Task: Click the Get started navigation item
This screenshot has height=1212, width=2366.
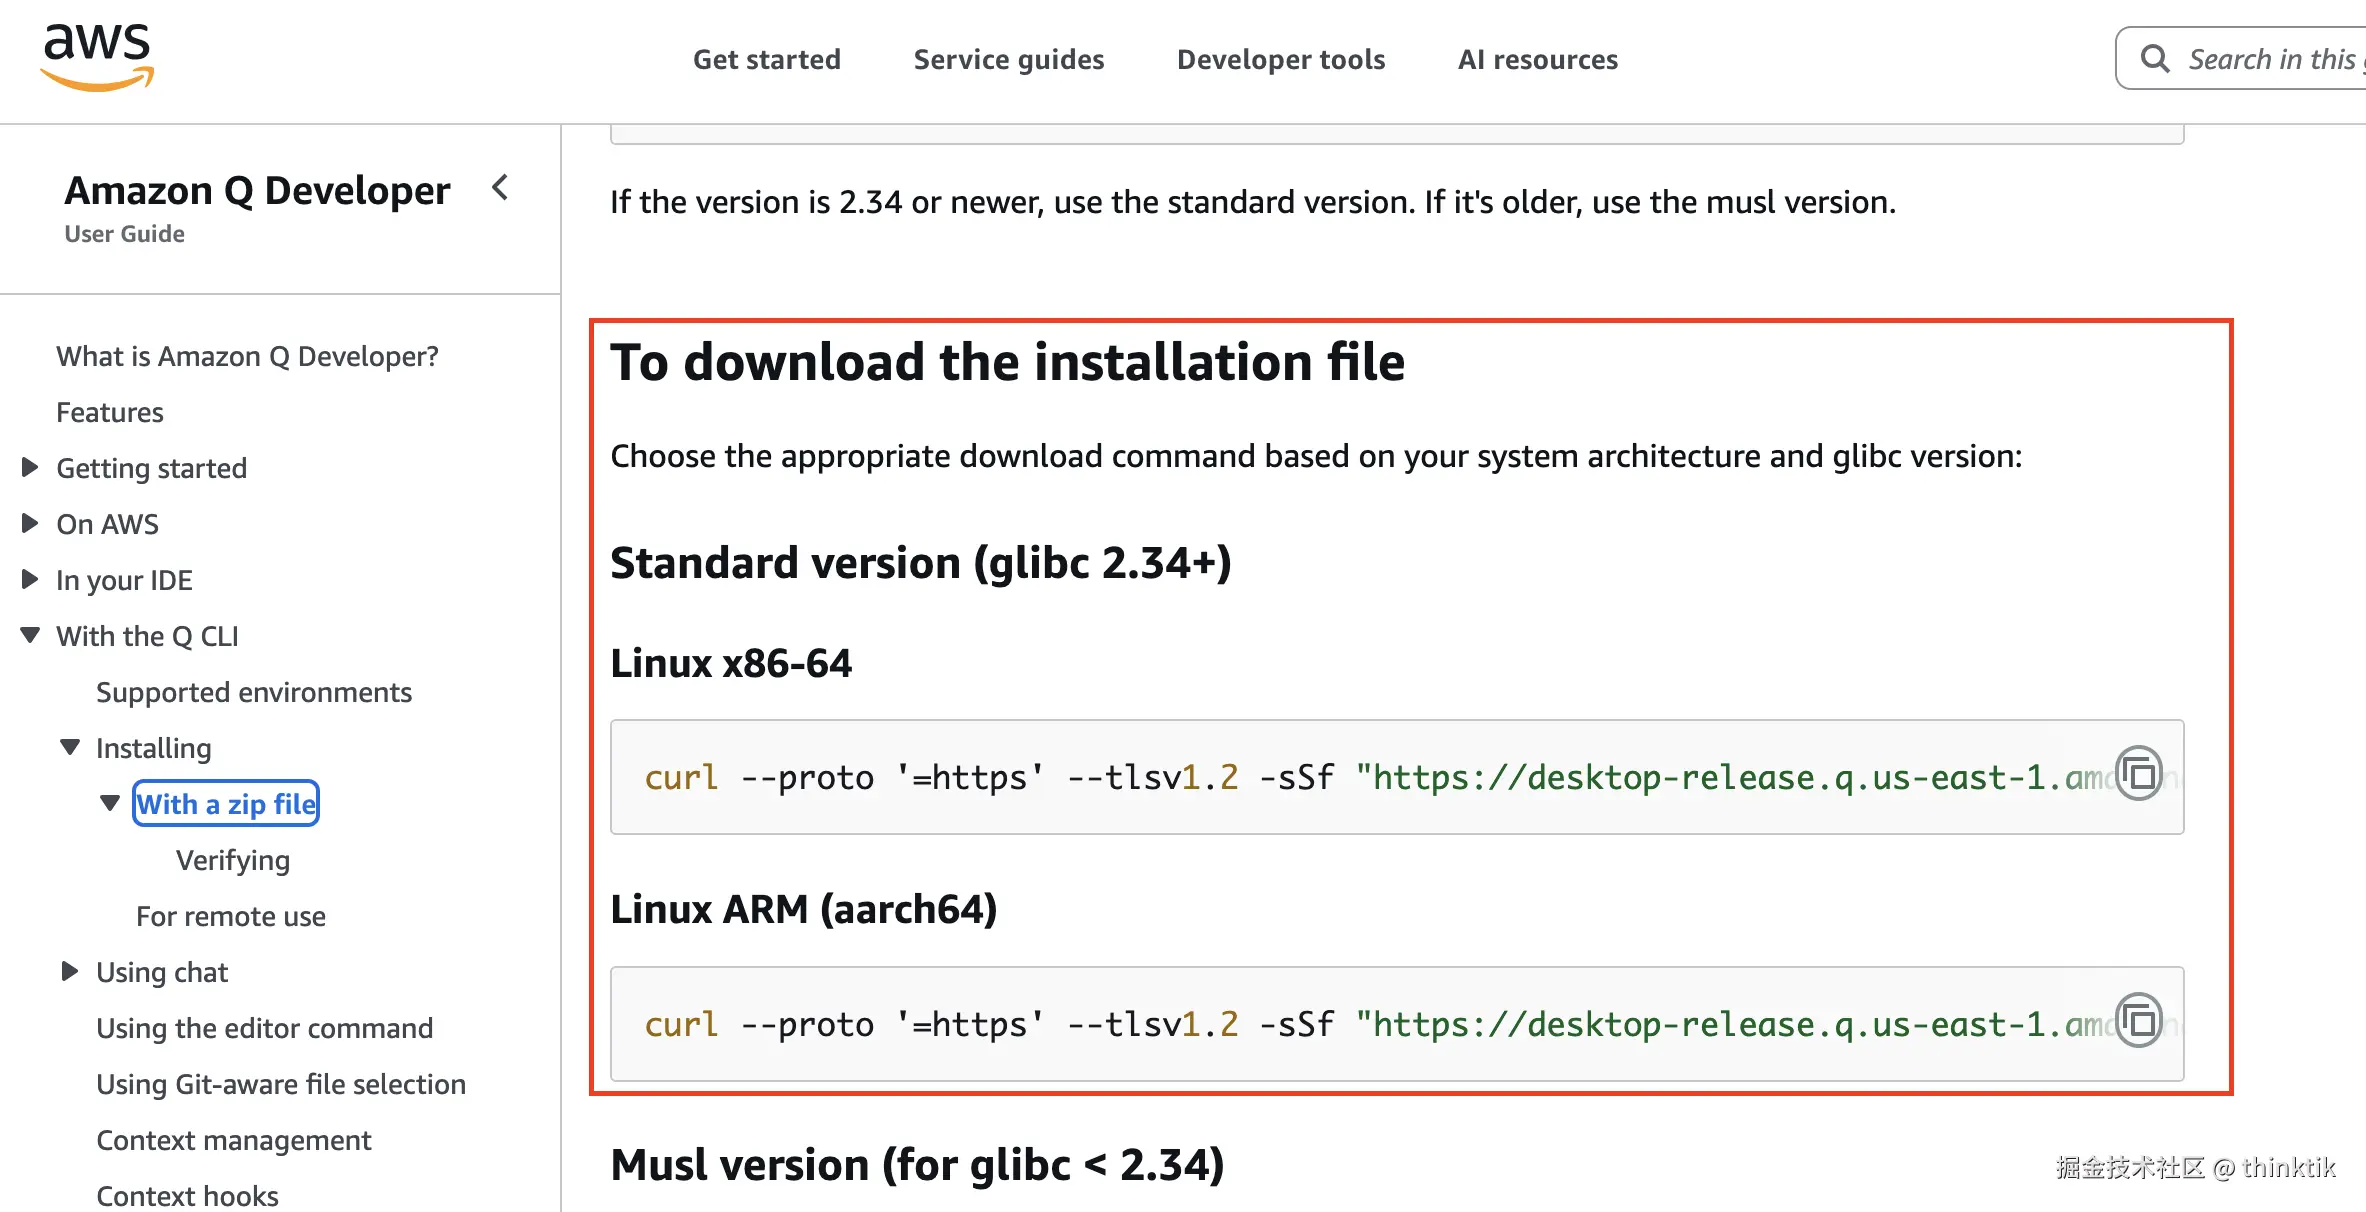Action: 766,59
